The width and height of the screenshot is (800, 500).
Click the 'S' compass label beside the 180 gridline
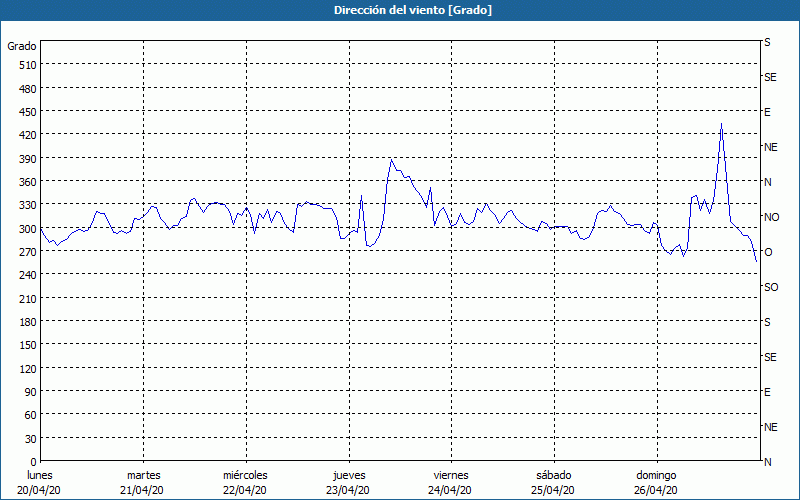tap(767, 322)
